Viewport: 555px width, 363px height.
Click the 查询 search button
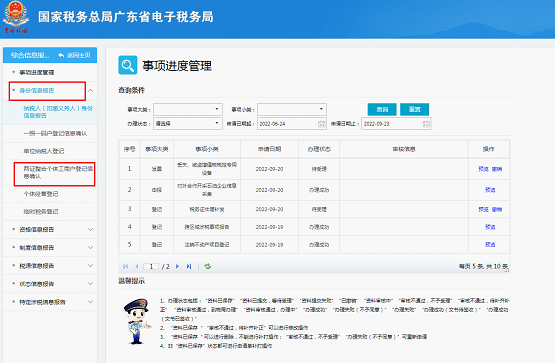point(382,109)
